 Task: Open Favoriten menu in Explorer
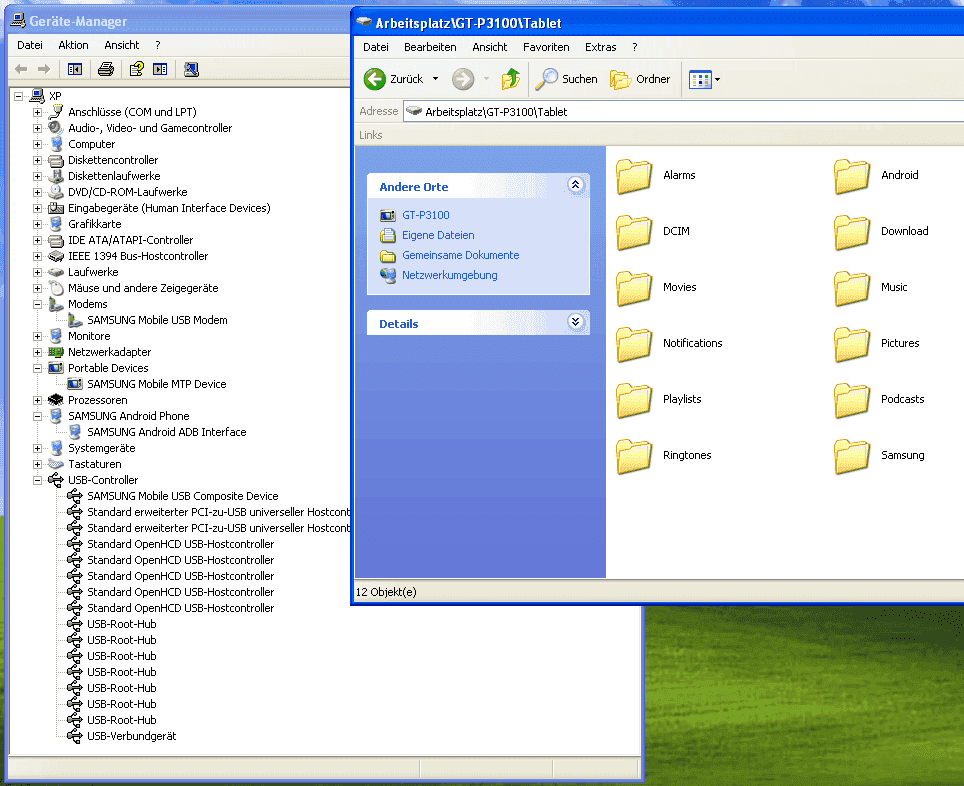tap(546, 47)
